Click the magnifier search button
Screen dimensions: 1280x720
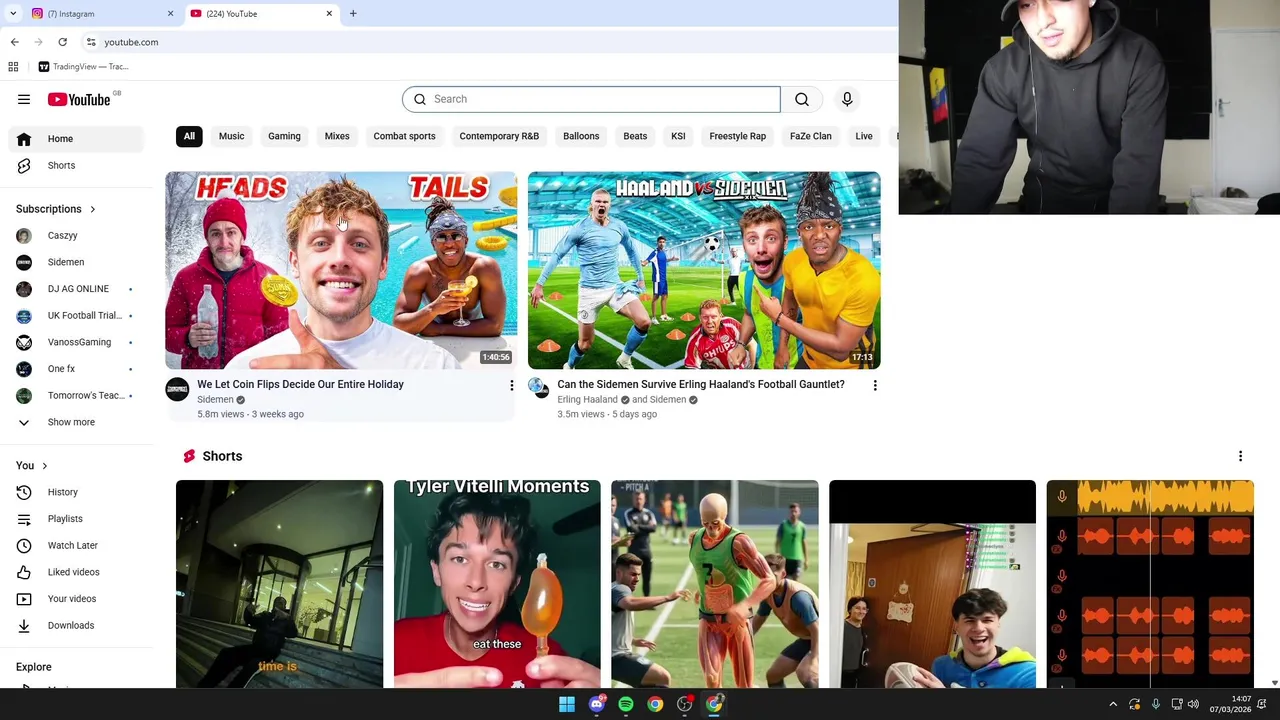802,99
